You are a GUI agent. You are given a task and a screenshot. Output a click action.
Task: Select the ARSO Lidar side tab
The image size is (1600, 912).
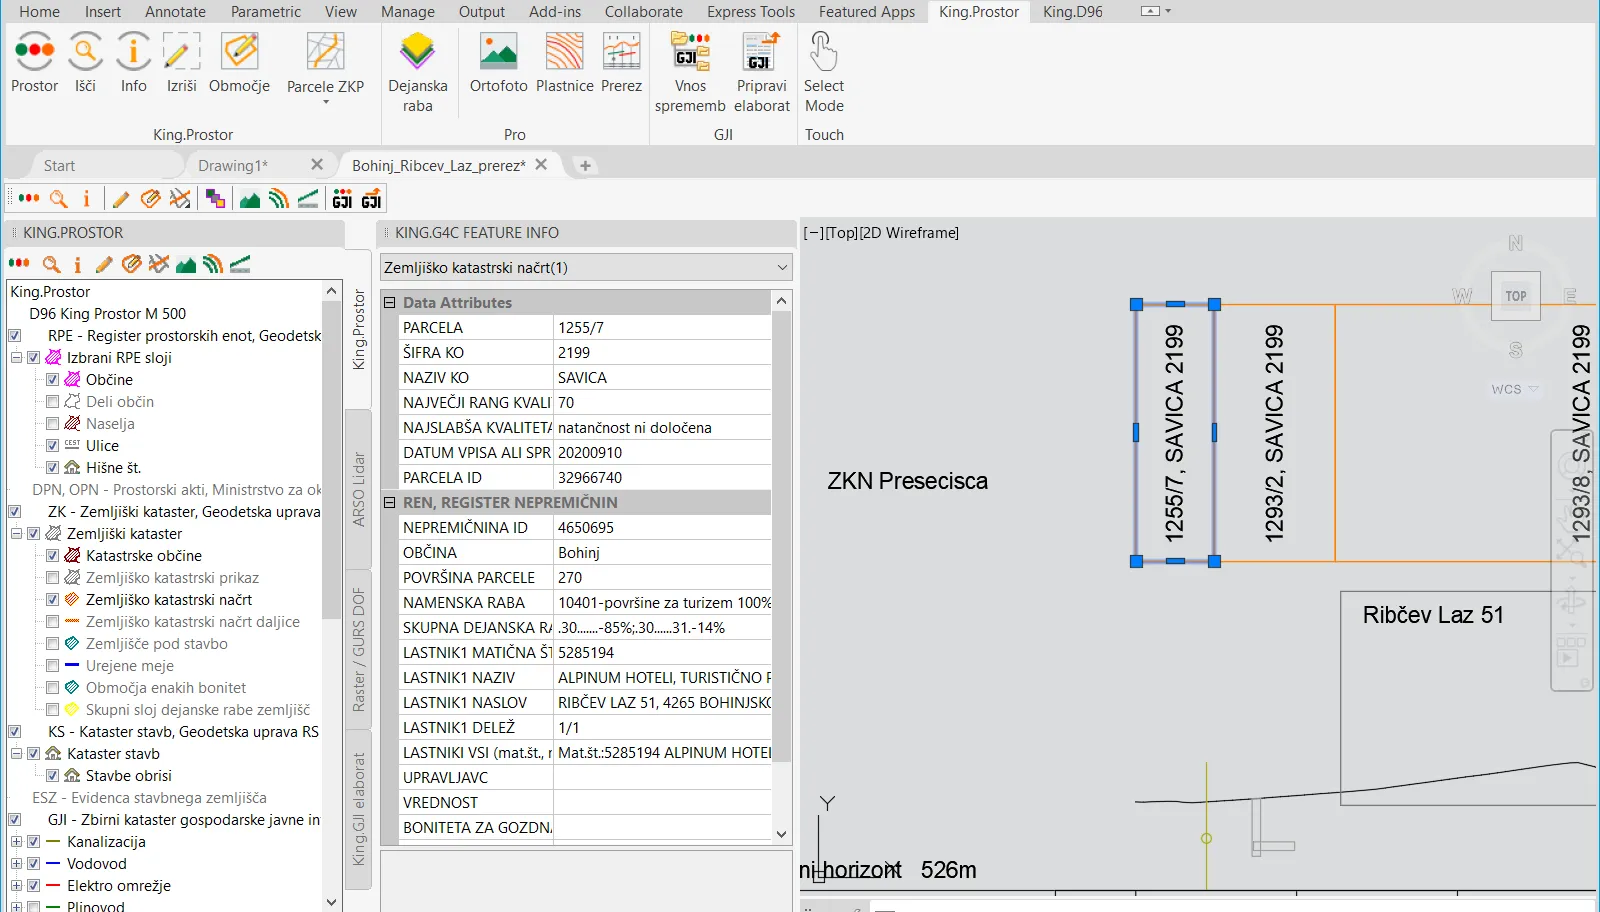pos(358,489)
